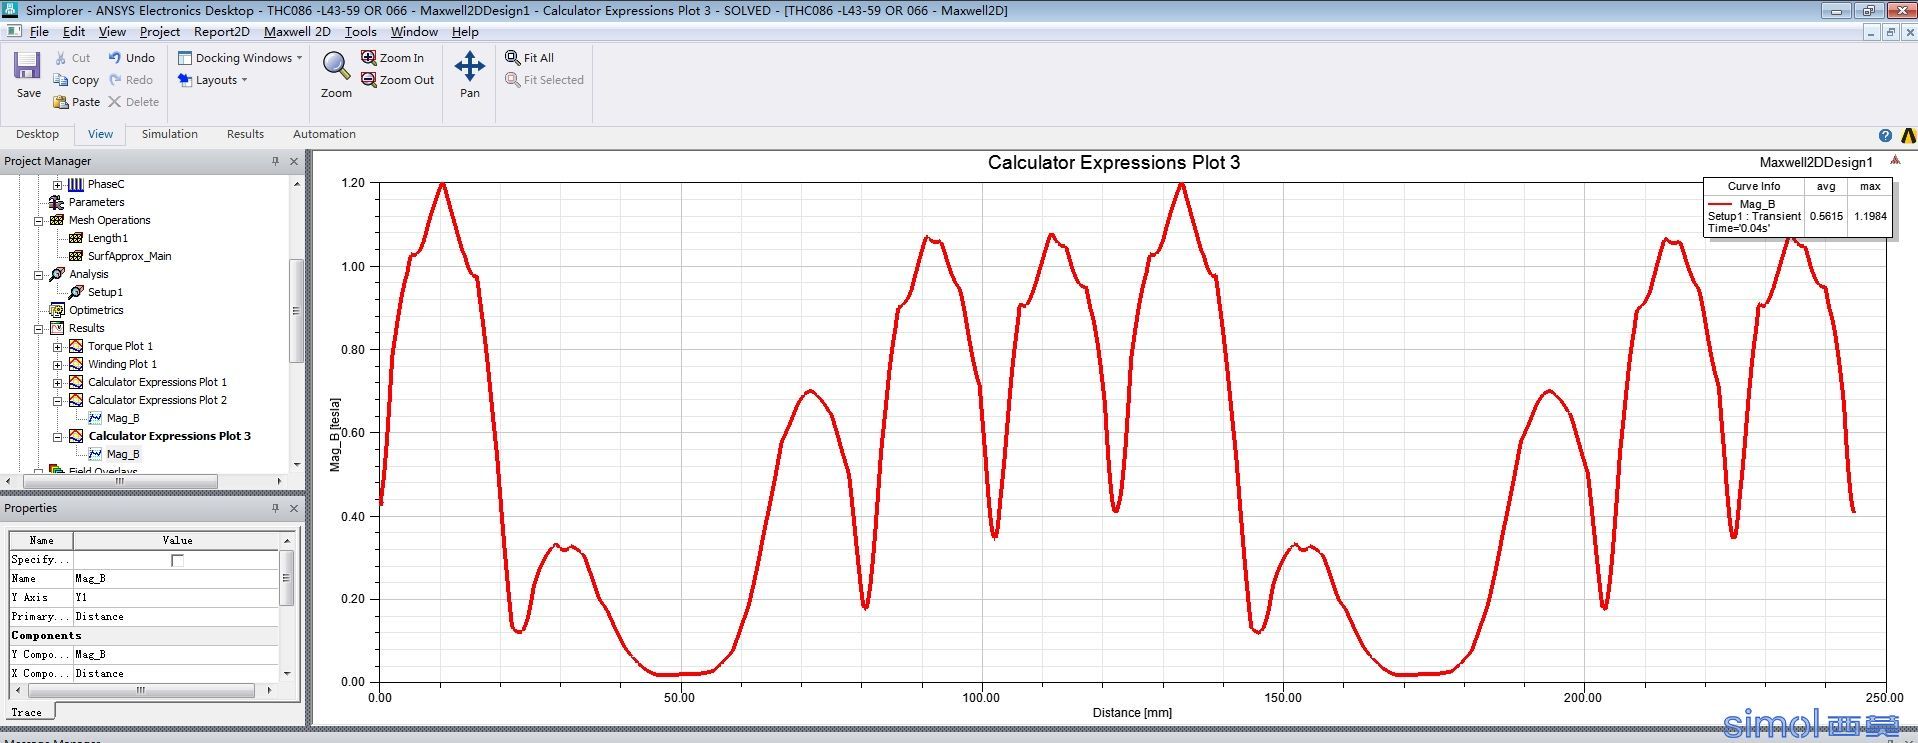Click the Torque Plot 1 report icon

tap(76, 346)
